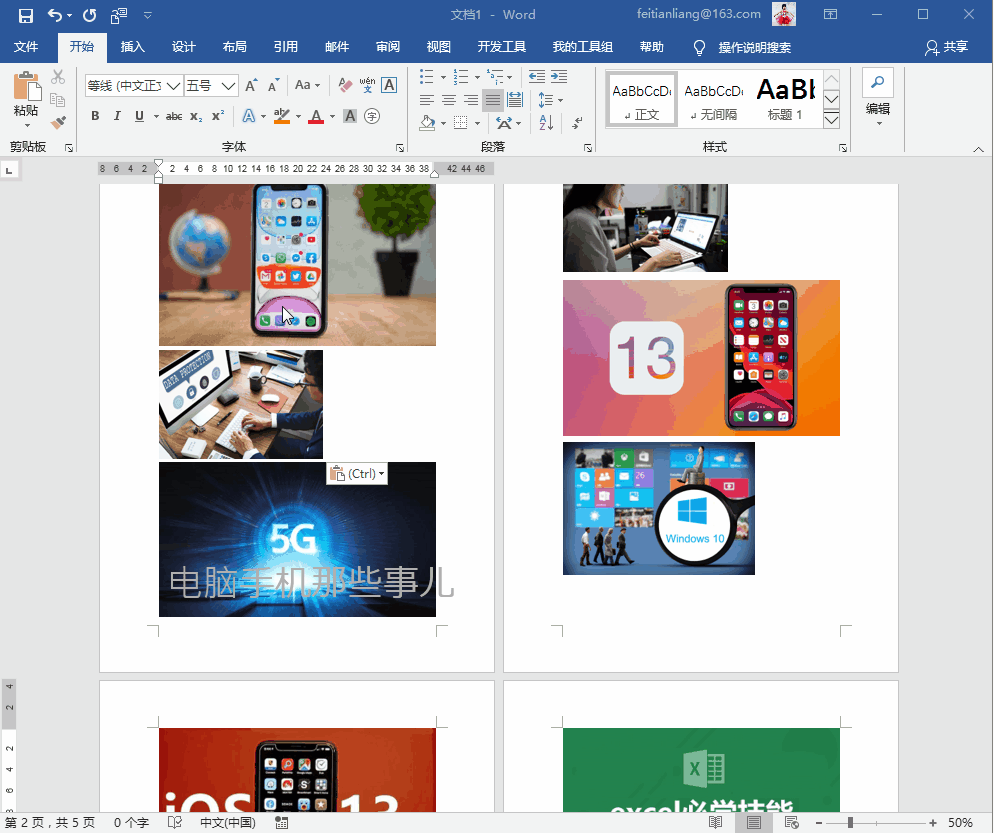Open the font size dropdown showing 五号

click(229, 86)
